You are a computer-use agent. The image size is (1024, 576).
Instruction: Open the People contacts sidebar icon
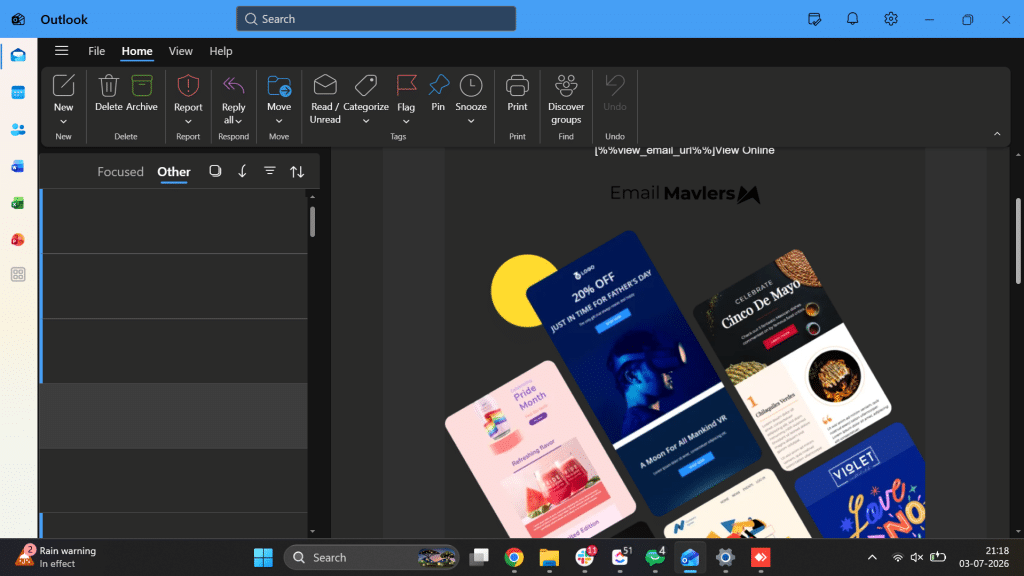[18, 129]
